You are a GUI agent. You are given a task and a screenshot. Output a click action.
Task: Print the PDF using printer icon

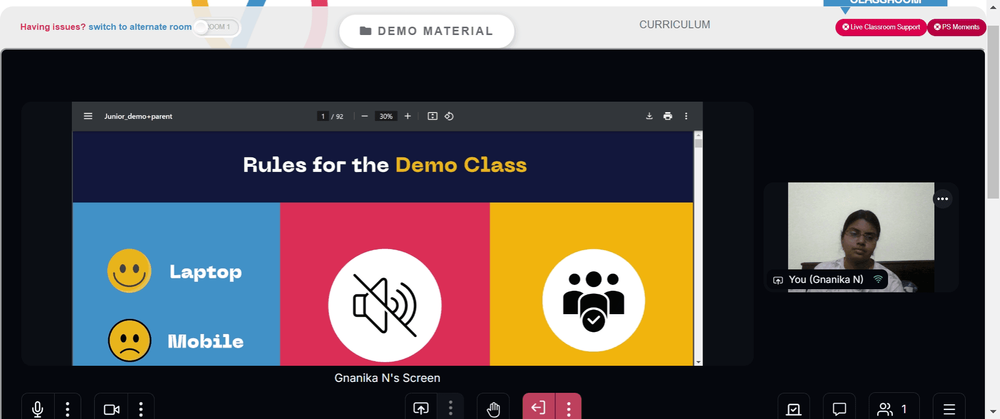(x=668, y=116)
